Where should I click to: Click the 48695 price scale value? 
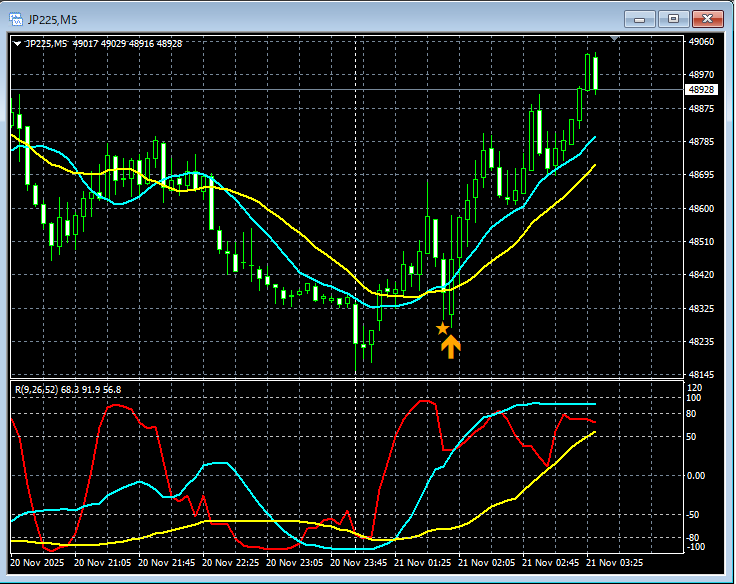pos(701,175)
